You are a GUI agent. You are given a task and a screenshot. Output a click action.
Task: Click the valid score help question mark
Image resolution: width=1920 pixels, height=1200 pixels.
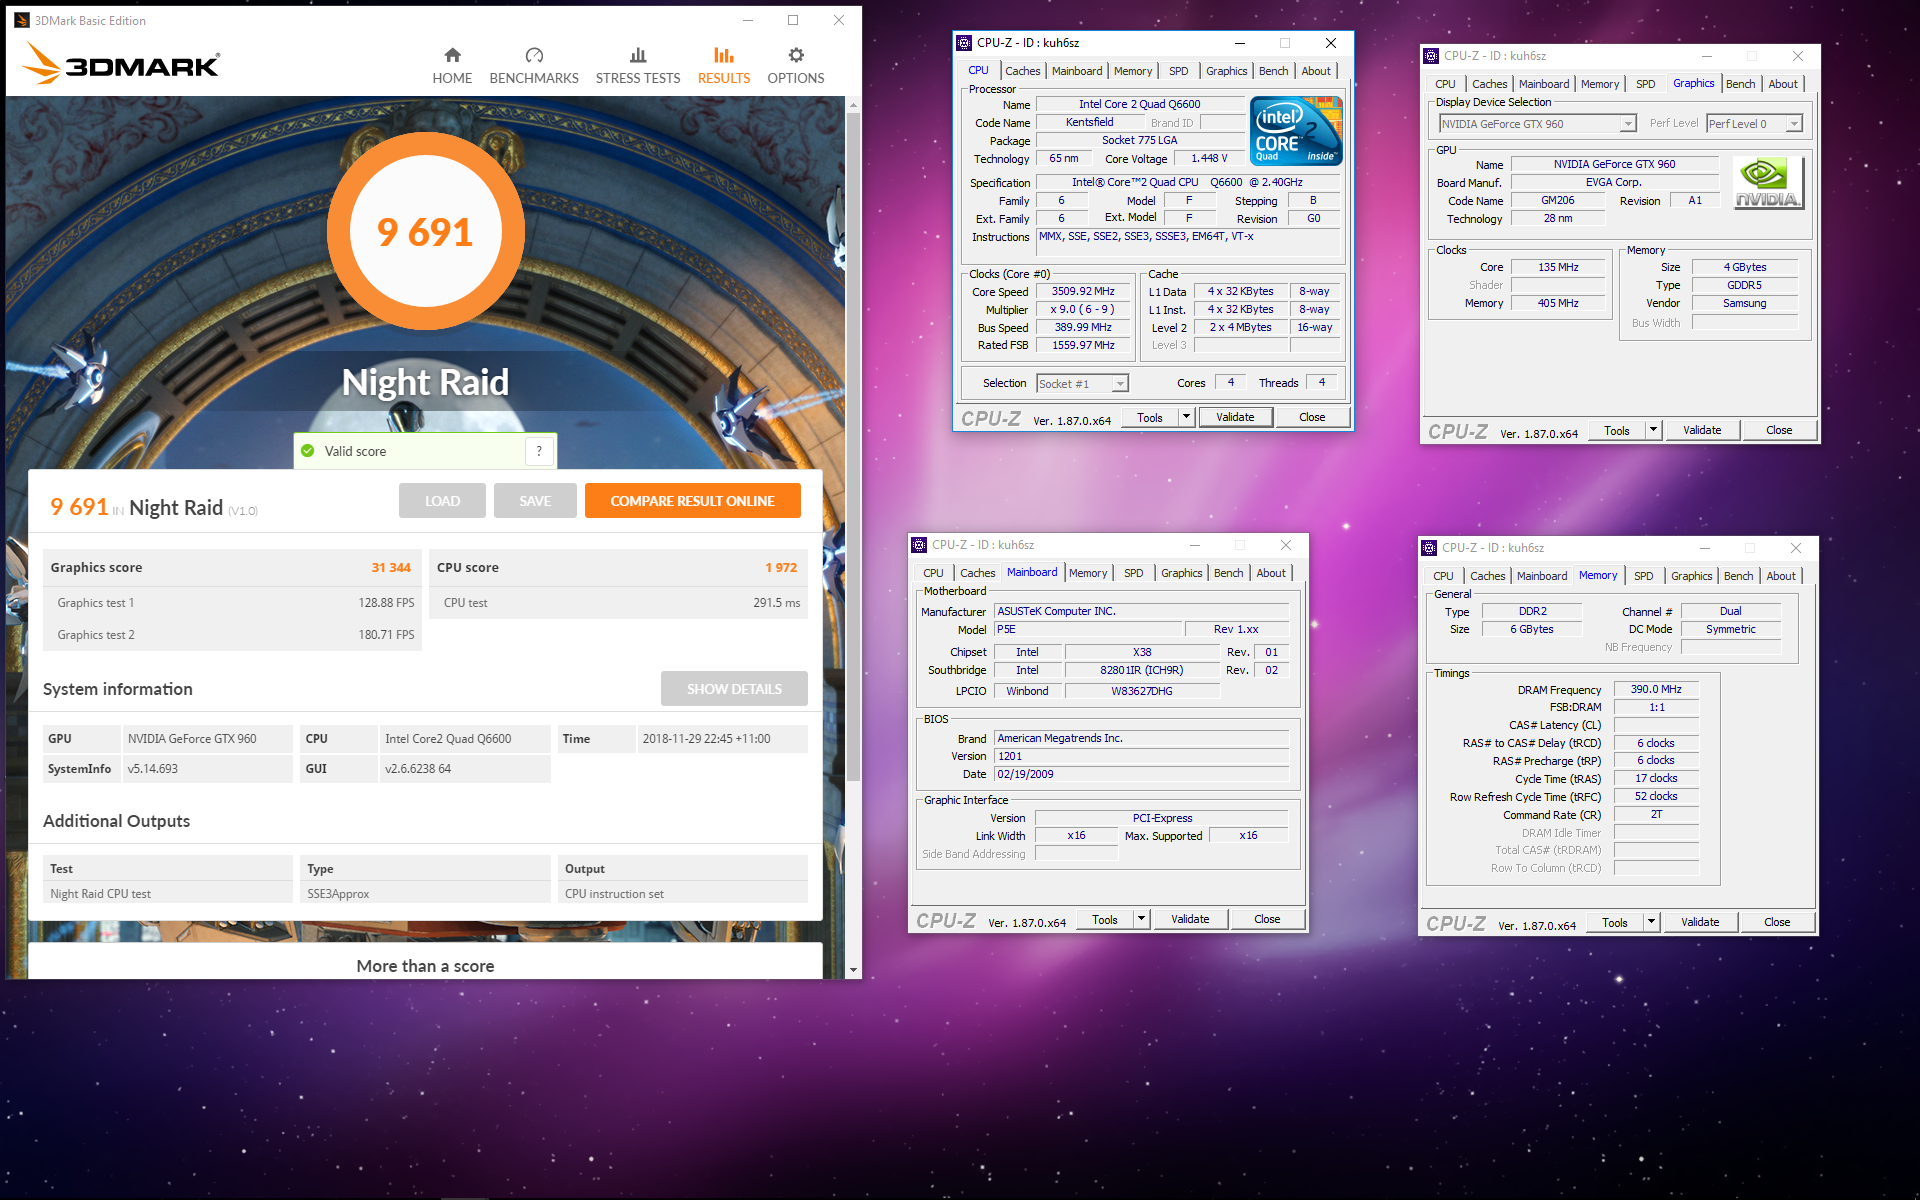(539, 451)
